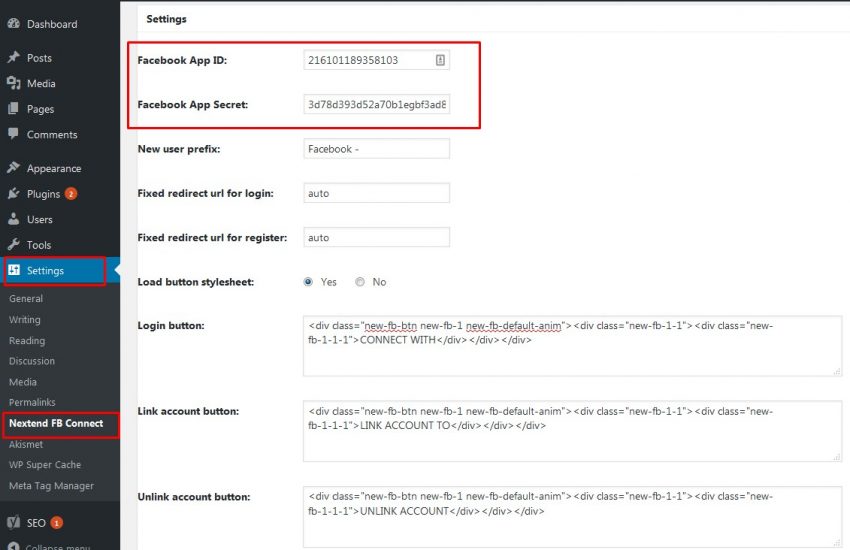Screen dimensions: 850x550
Task: Go to Writing settings submenu
Action: tap(24, 319)
